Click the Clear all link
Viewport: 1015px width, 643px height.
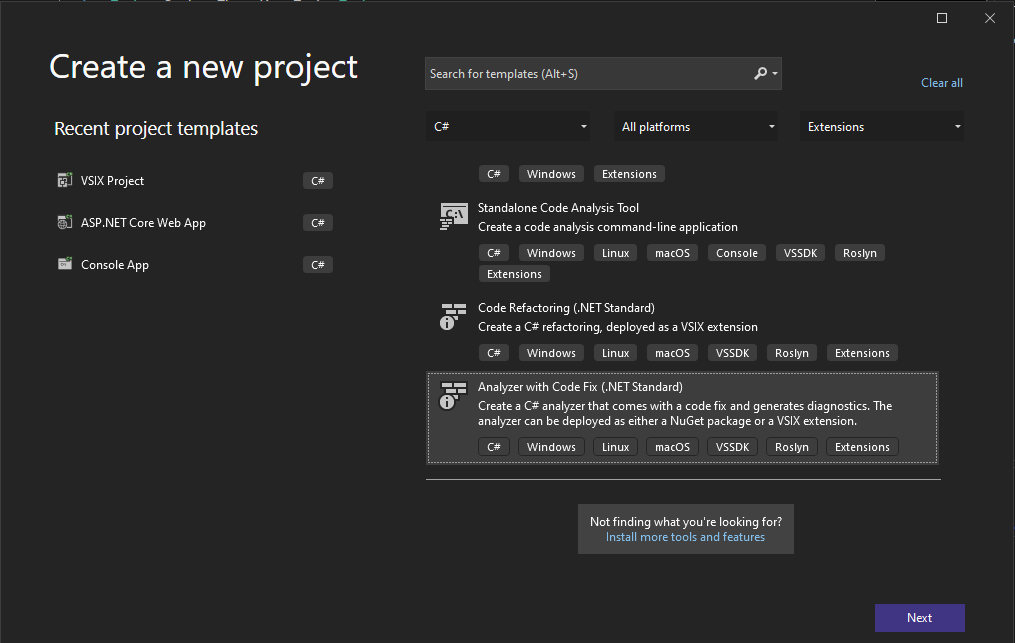coord(941,82)
